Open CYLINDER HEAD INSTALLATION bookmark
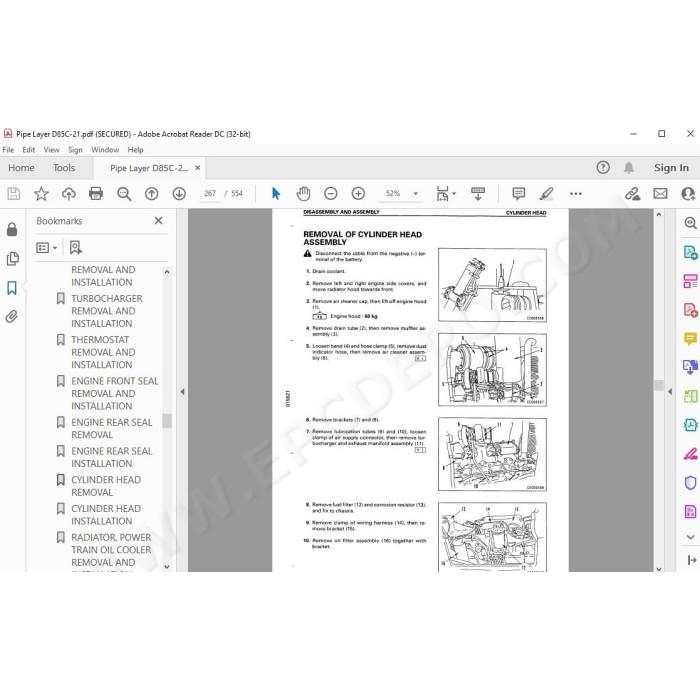The height and width of the screenshot is (700, 700). click(x=106, y=515)
